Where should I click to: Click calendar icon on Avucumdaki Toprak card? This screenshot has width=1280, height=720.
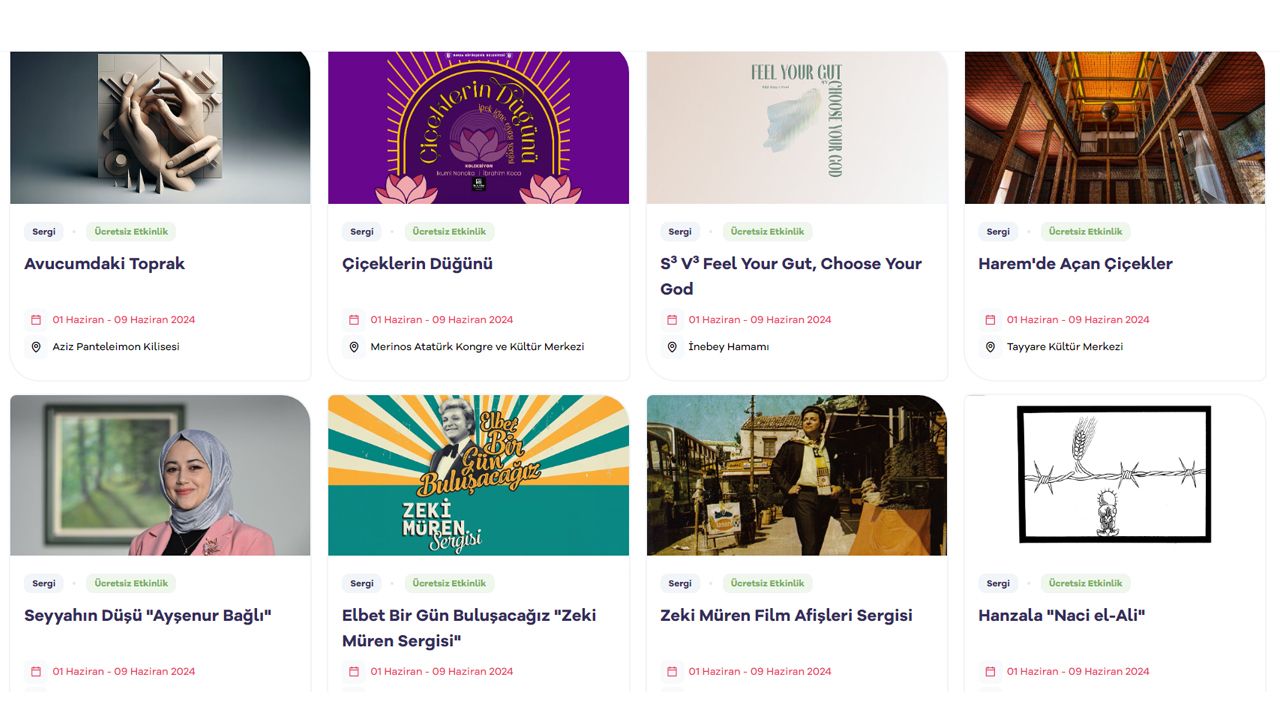coord(36,320)
